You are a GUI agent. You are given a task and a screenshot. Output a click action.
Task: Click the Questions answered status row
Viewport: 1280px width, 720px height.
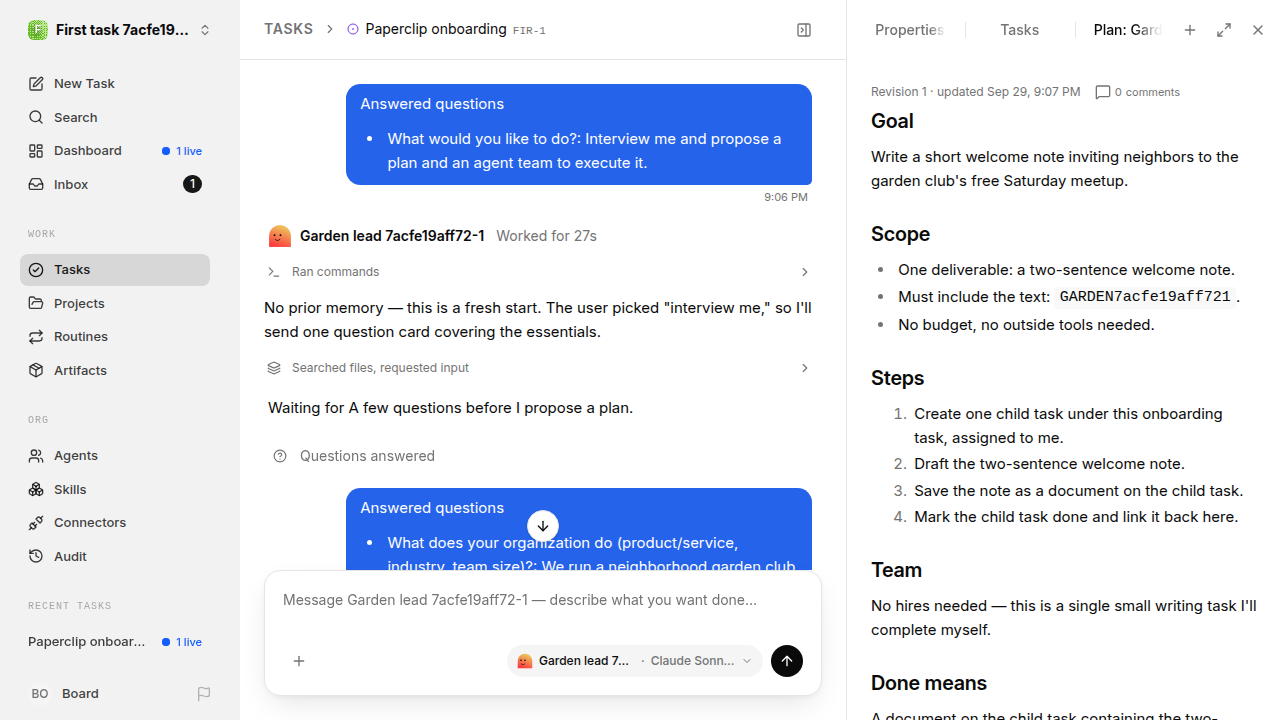(354, 456)
